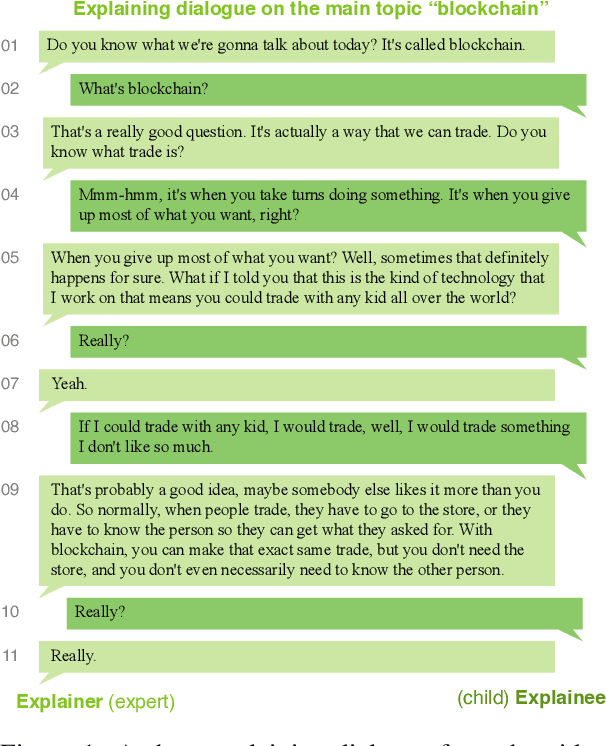Click the bubble "Do you know what we're gonna talk about"
Viewport: 606px width, 746px height.
[296, 46]
